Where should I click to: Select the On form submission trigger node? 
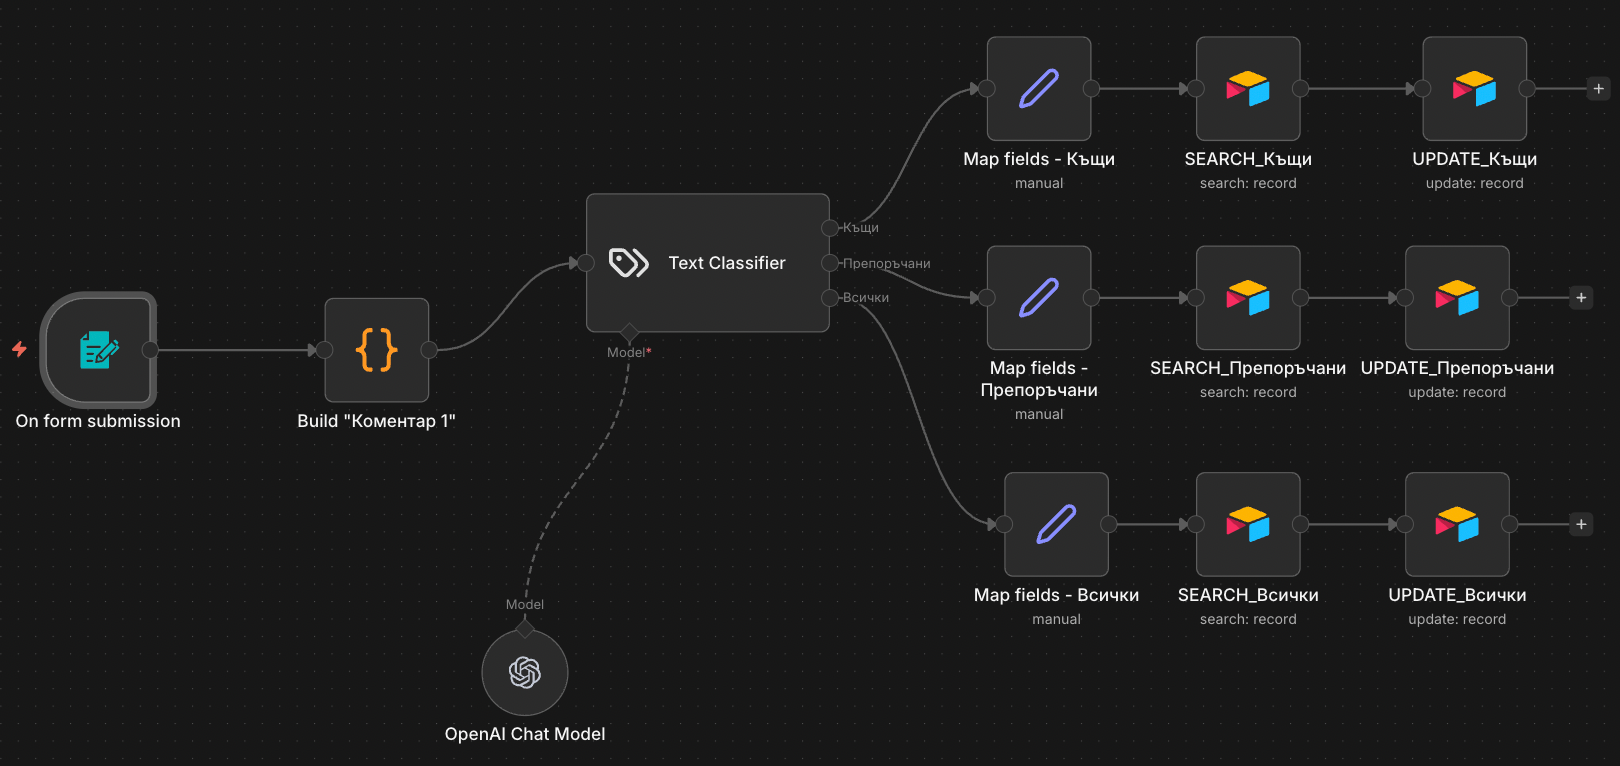(x=99, y=350)
